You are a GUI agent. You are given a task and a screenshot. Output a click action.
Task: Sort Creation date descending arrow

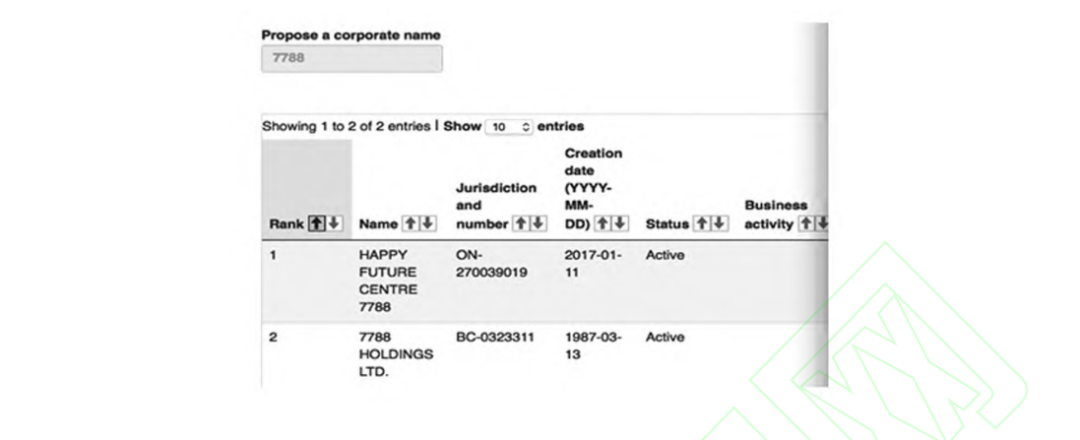[x=620, y=224]
